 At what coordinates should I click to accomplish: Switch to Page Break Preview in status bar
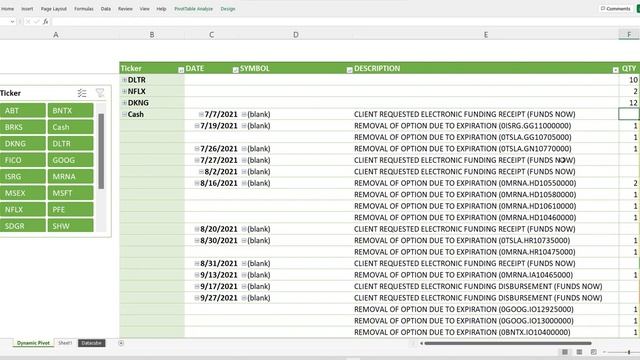click(x=593, y=352)
